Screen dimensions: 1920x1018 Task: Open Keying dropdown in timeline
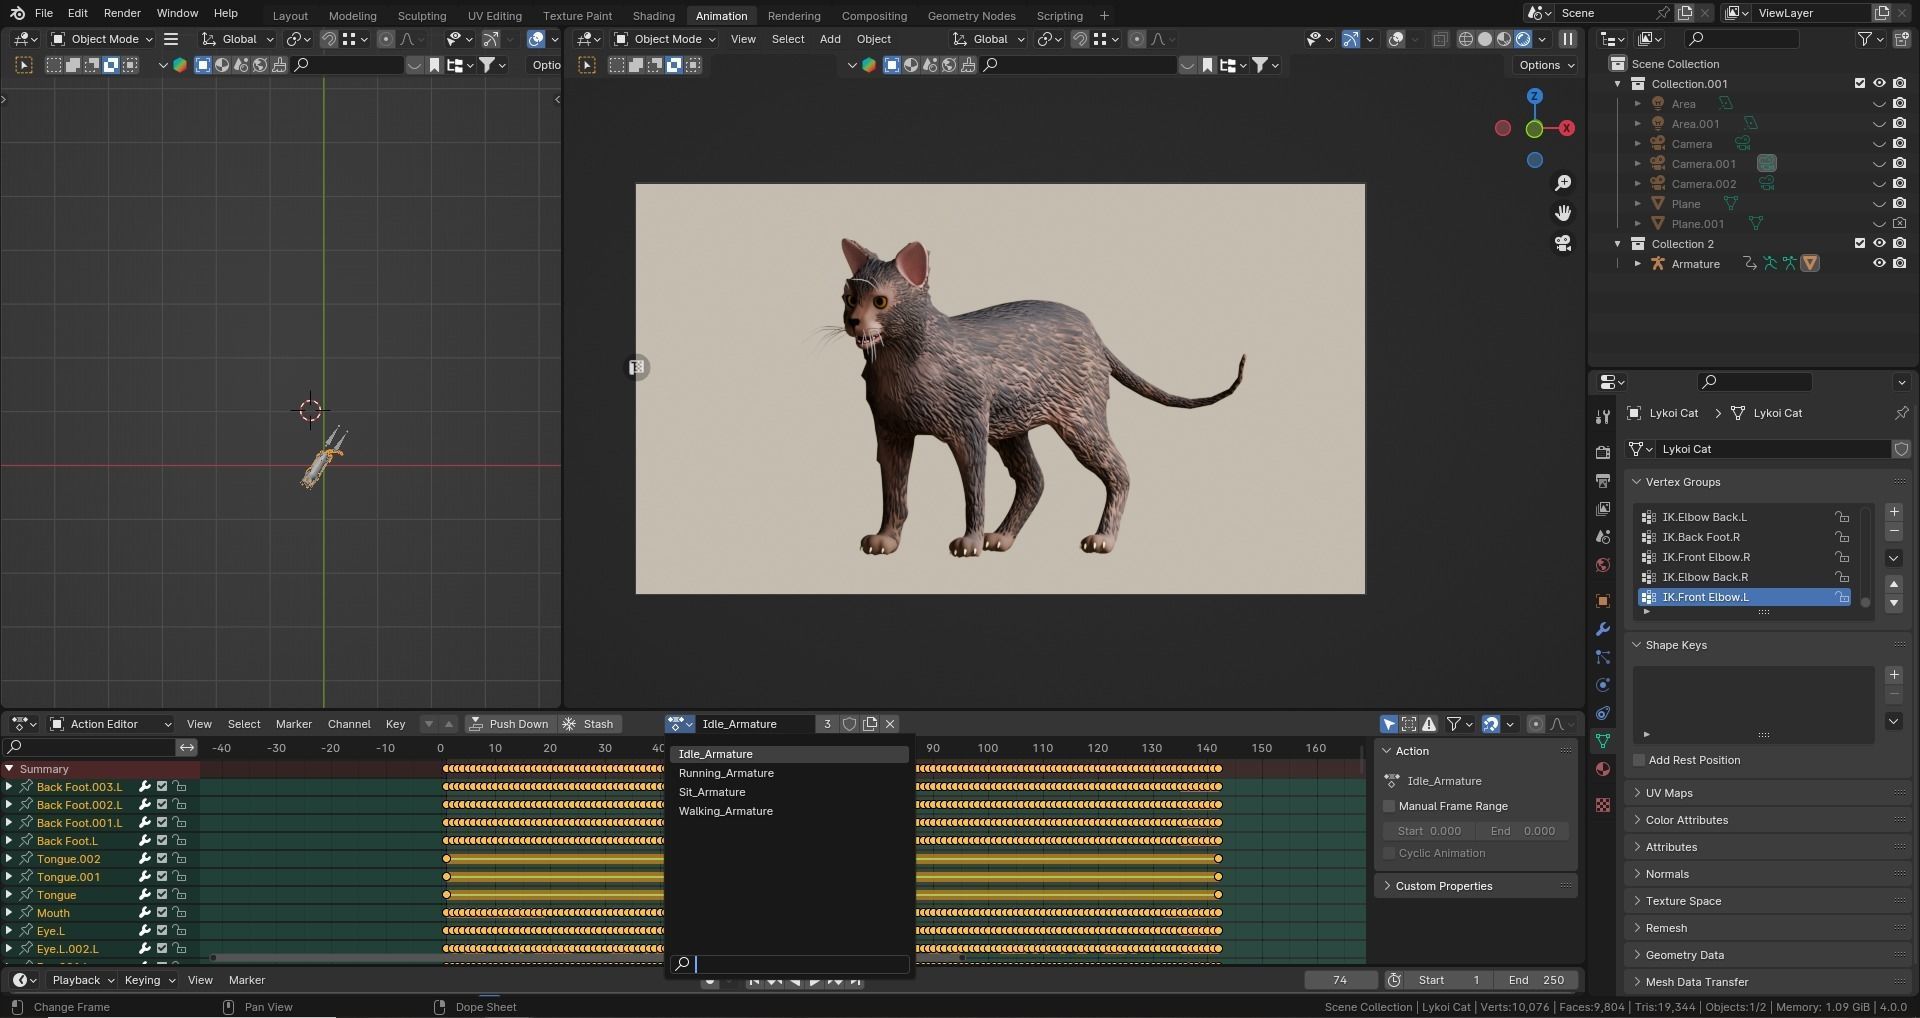[x=149, y=980]
